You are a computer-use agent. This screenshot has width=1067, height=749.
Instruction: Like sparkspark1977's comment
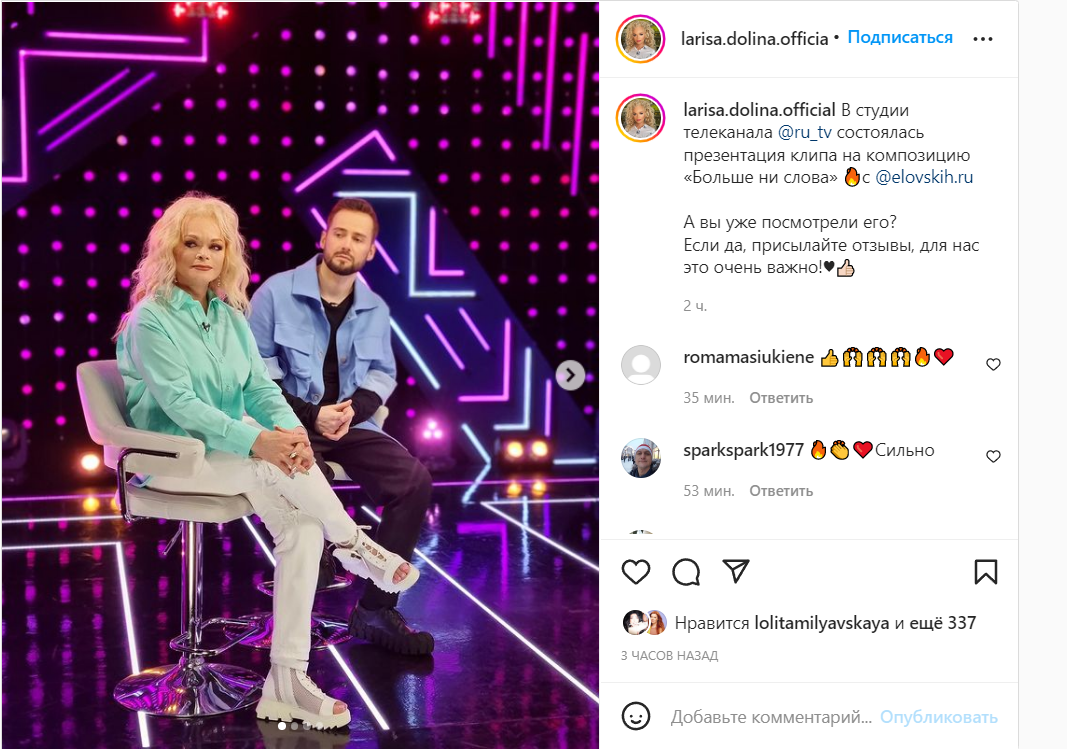pyautogui.click(x=993, y=456)
